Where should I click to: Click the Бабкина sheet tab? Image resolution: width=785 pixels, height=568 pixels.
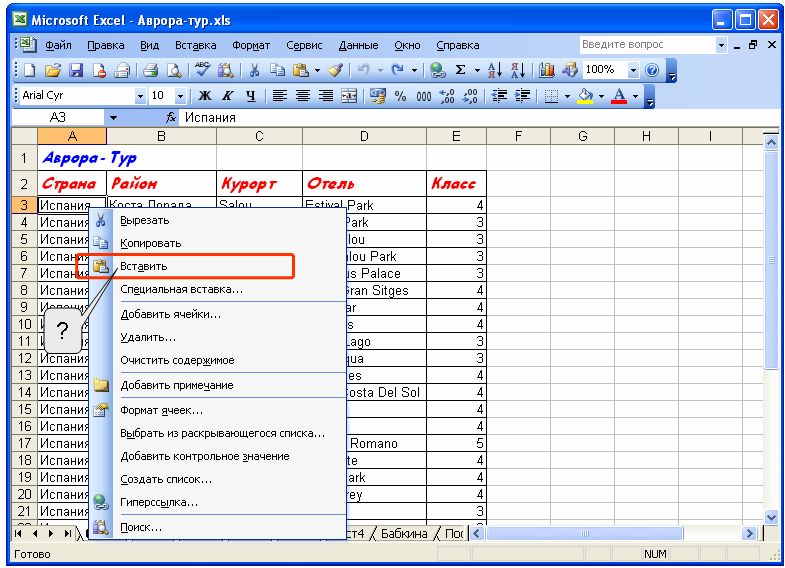click(x=404, y=533)
